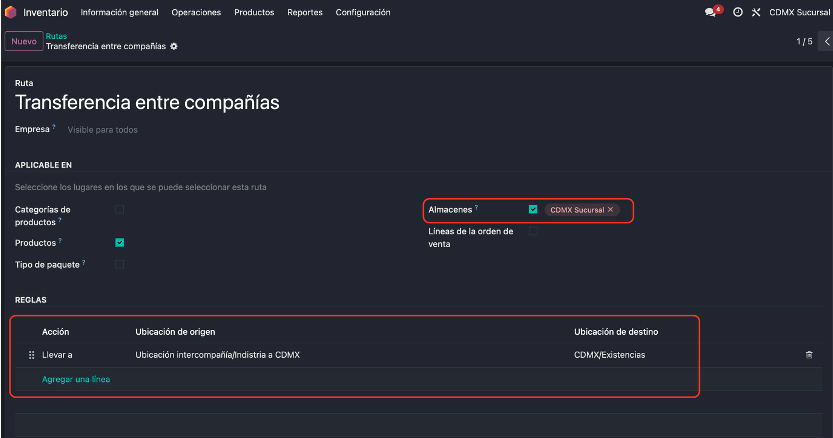This screenshot has width=833, height=438.
Task: Toggle the Tipo de paquete checkbox
Action: pos(120,265)
